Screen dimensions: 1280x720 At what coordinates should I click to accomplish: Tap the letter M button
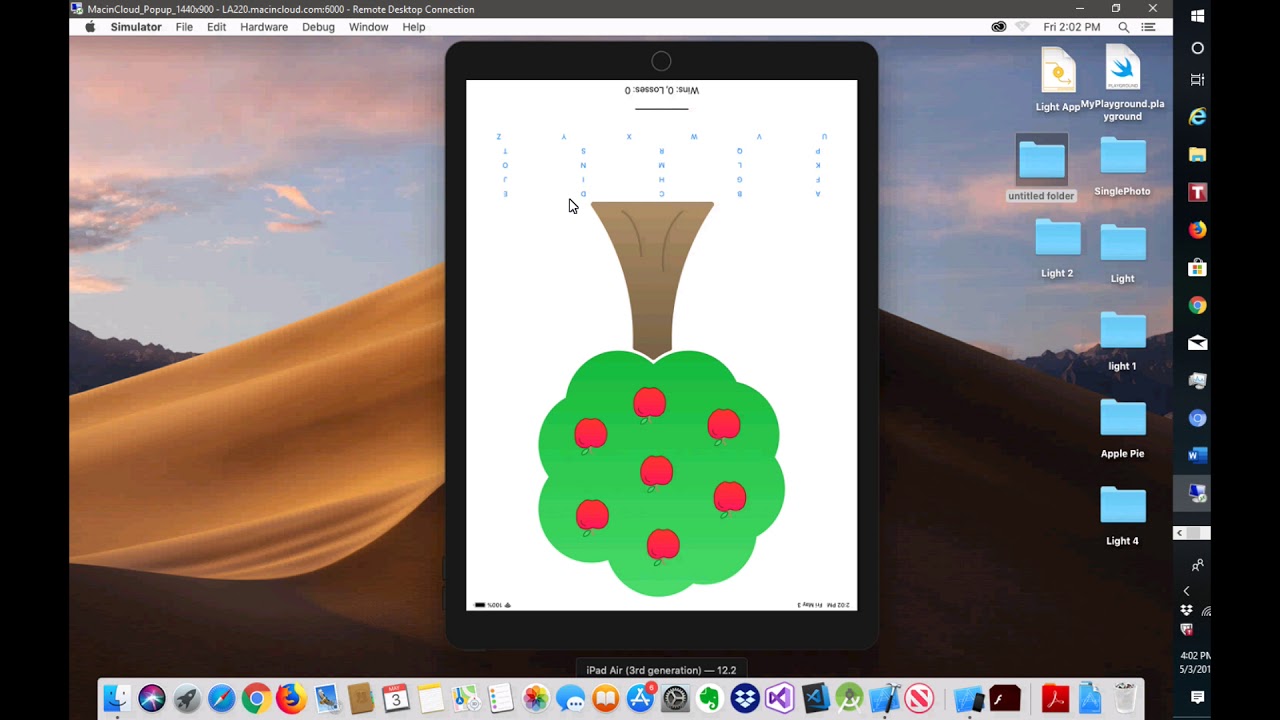(661, 165)
